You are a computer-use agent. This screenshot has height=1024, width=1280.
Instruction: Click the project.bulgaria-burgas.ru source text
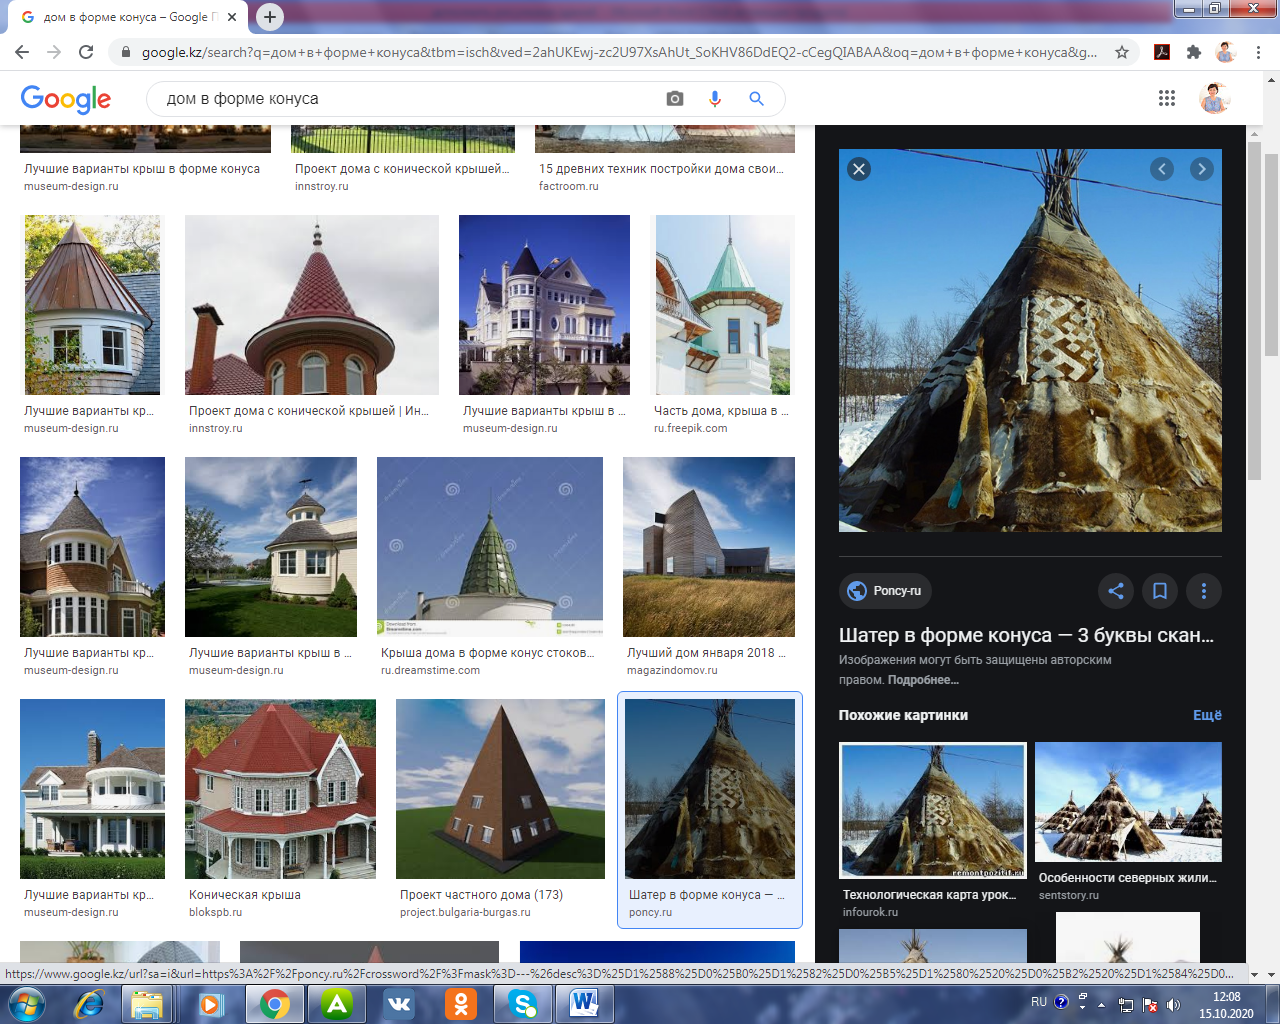point(465,912)
